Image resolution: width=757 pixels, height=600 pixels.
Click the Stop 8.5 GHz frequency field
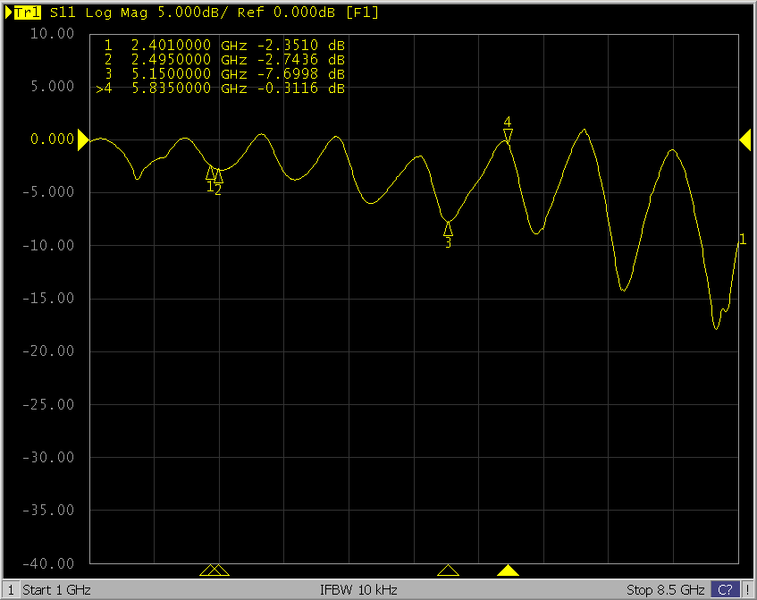click(666, 589)
